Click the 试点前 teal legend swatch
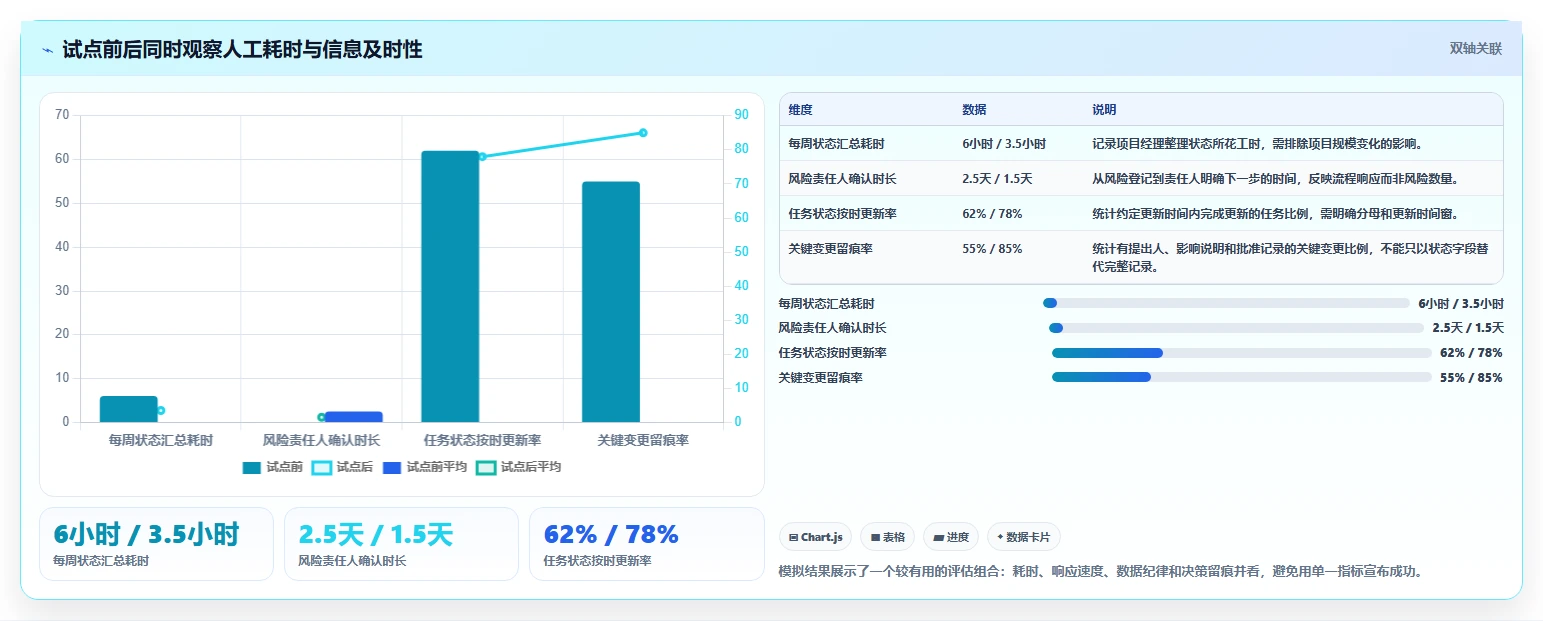 [252, 467]
